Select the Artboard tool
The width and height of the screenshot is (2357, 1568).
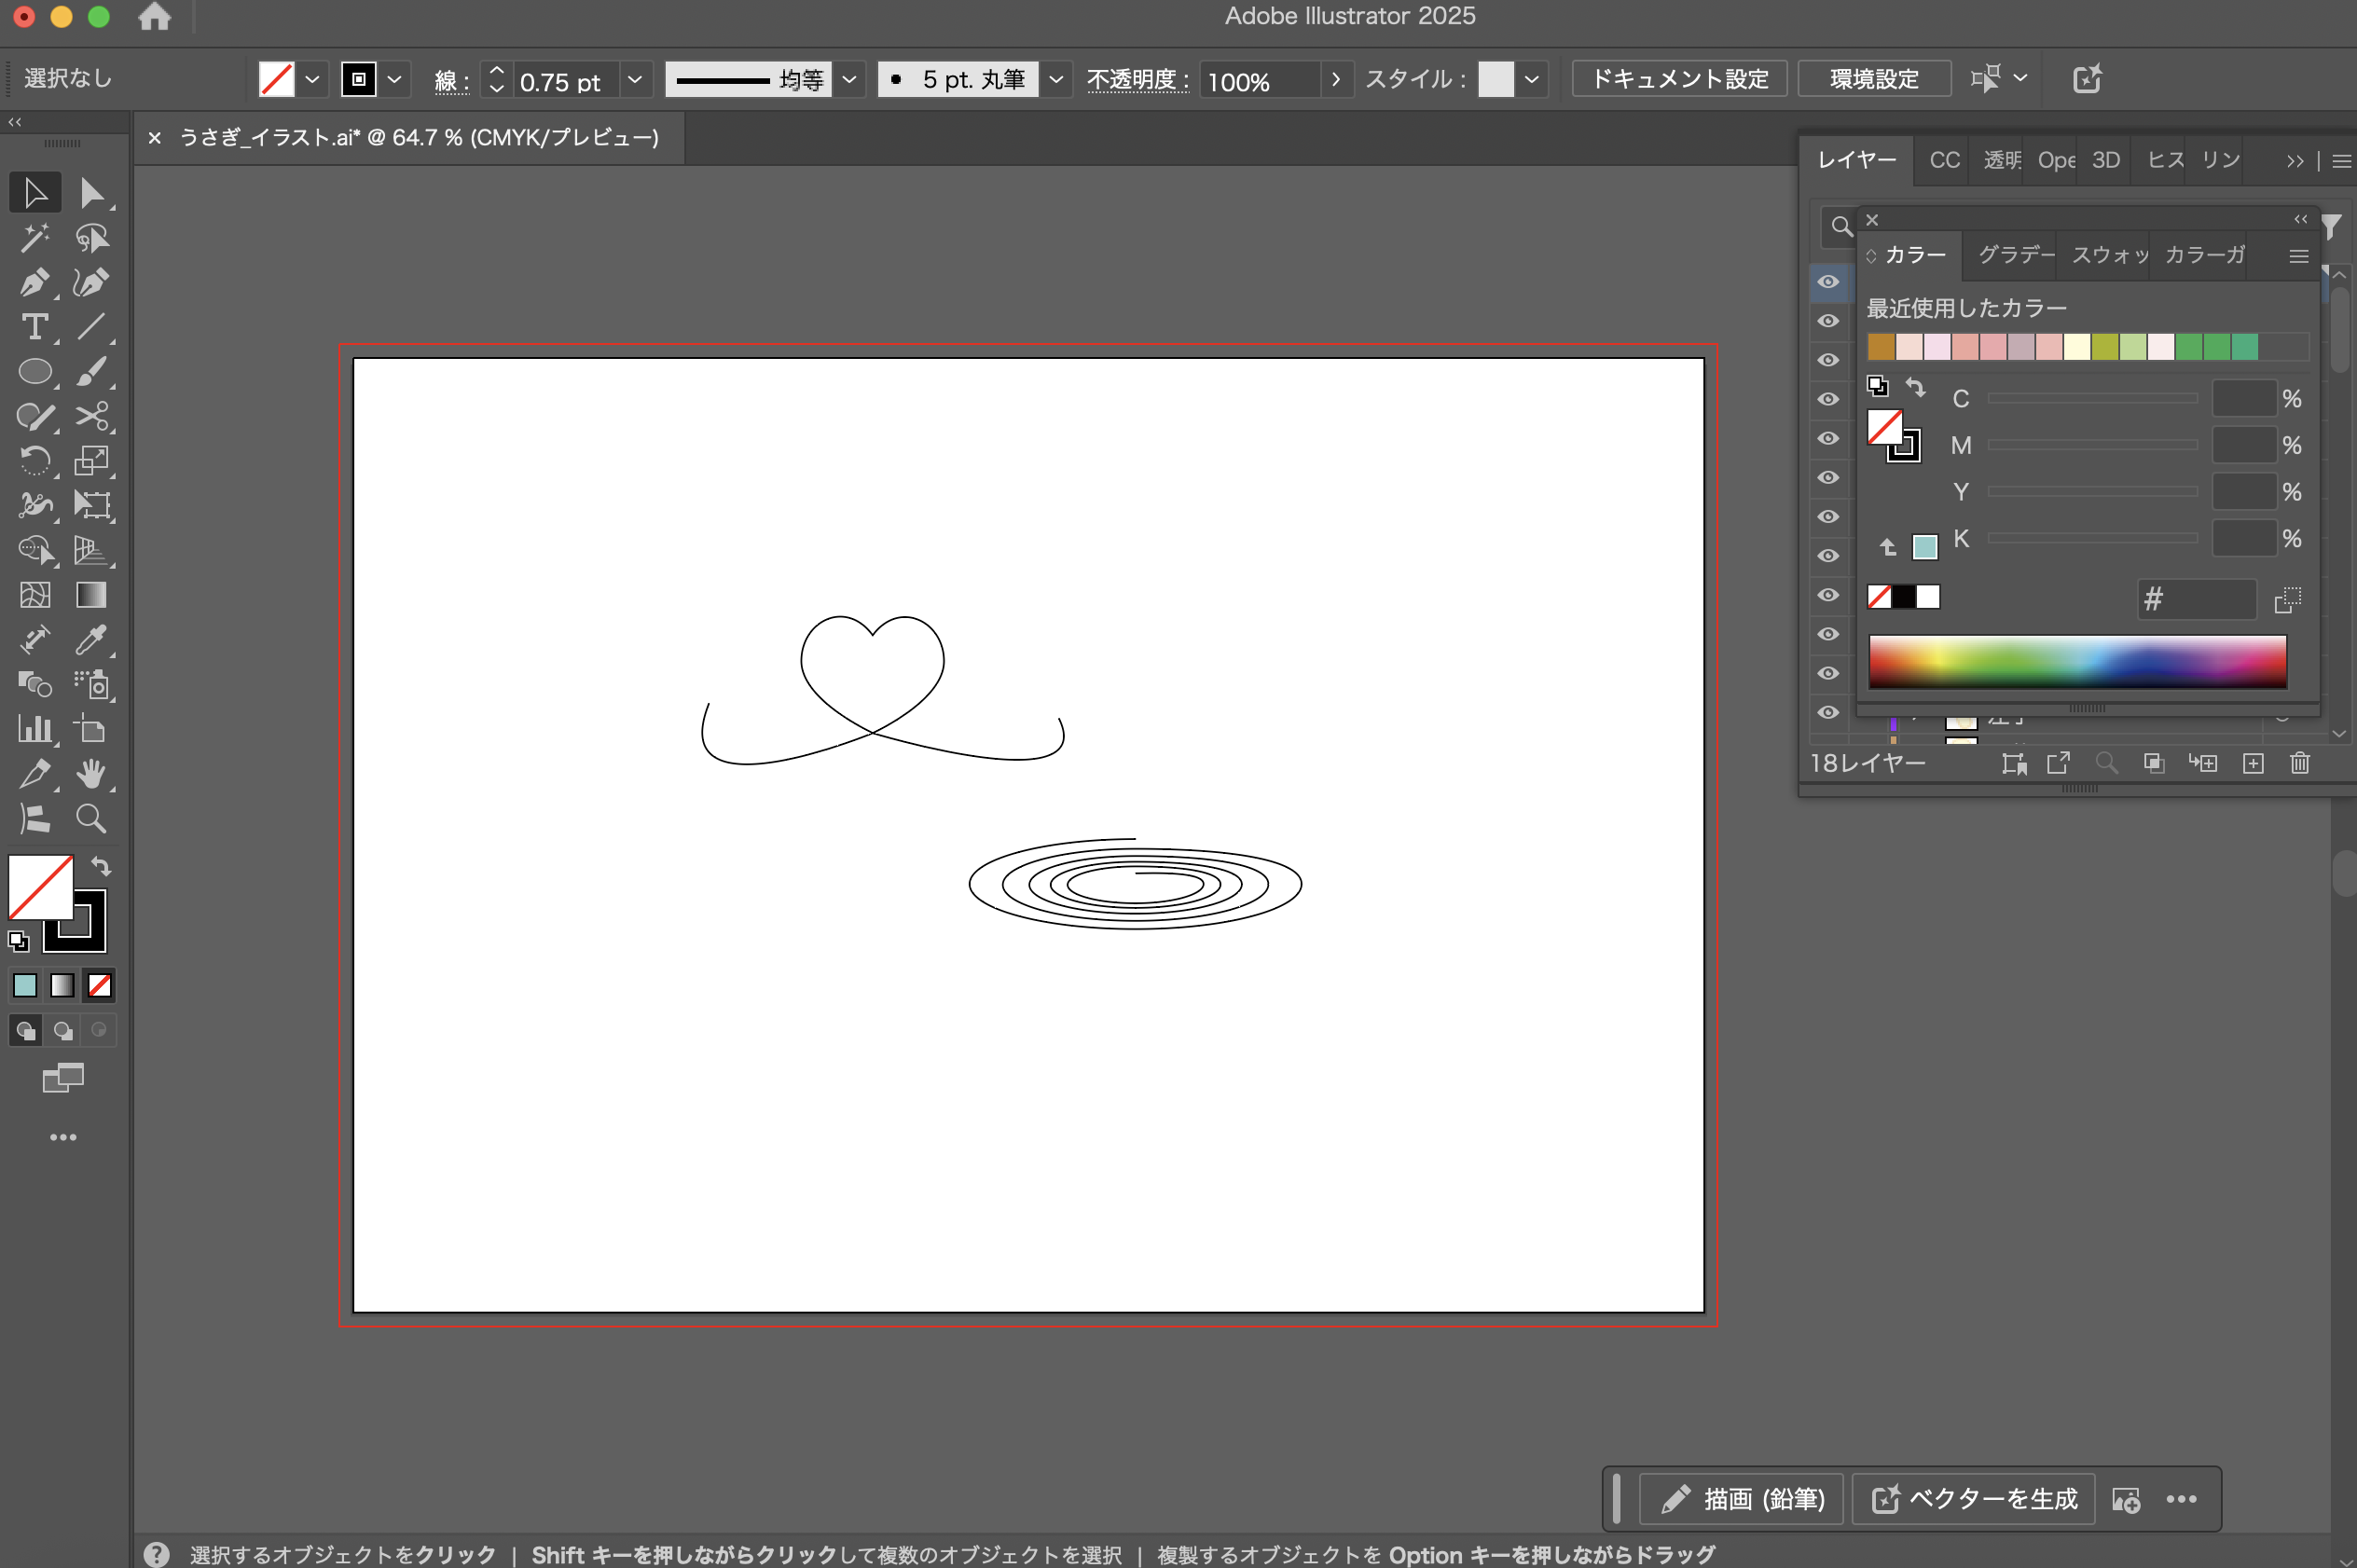coord(92,728)
